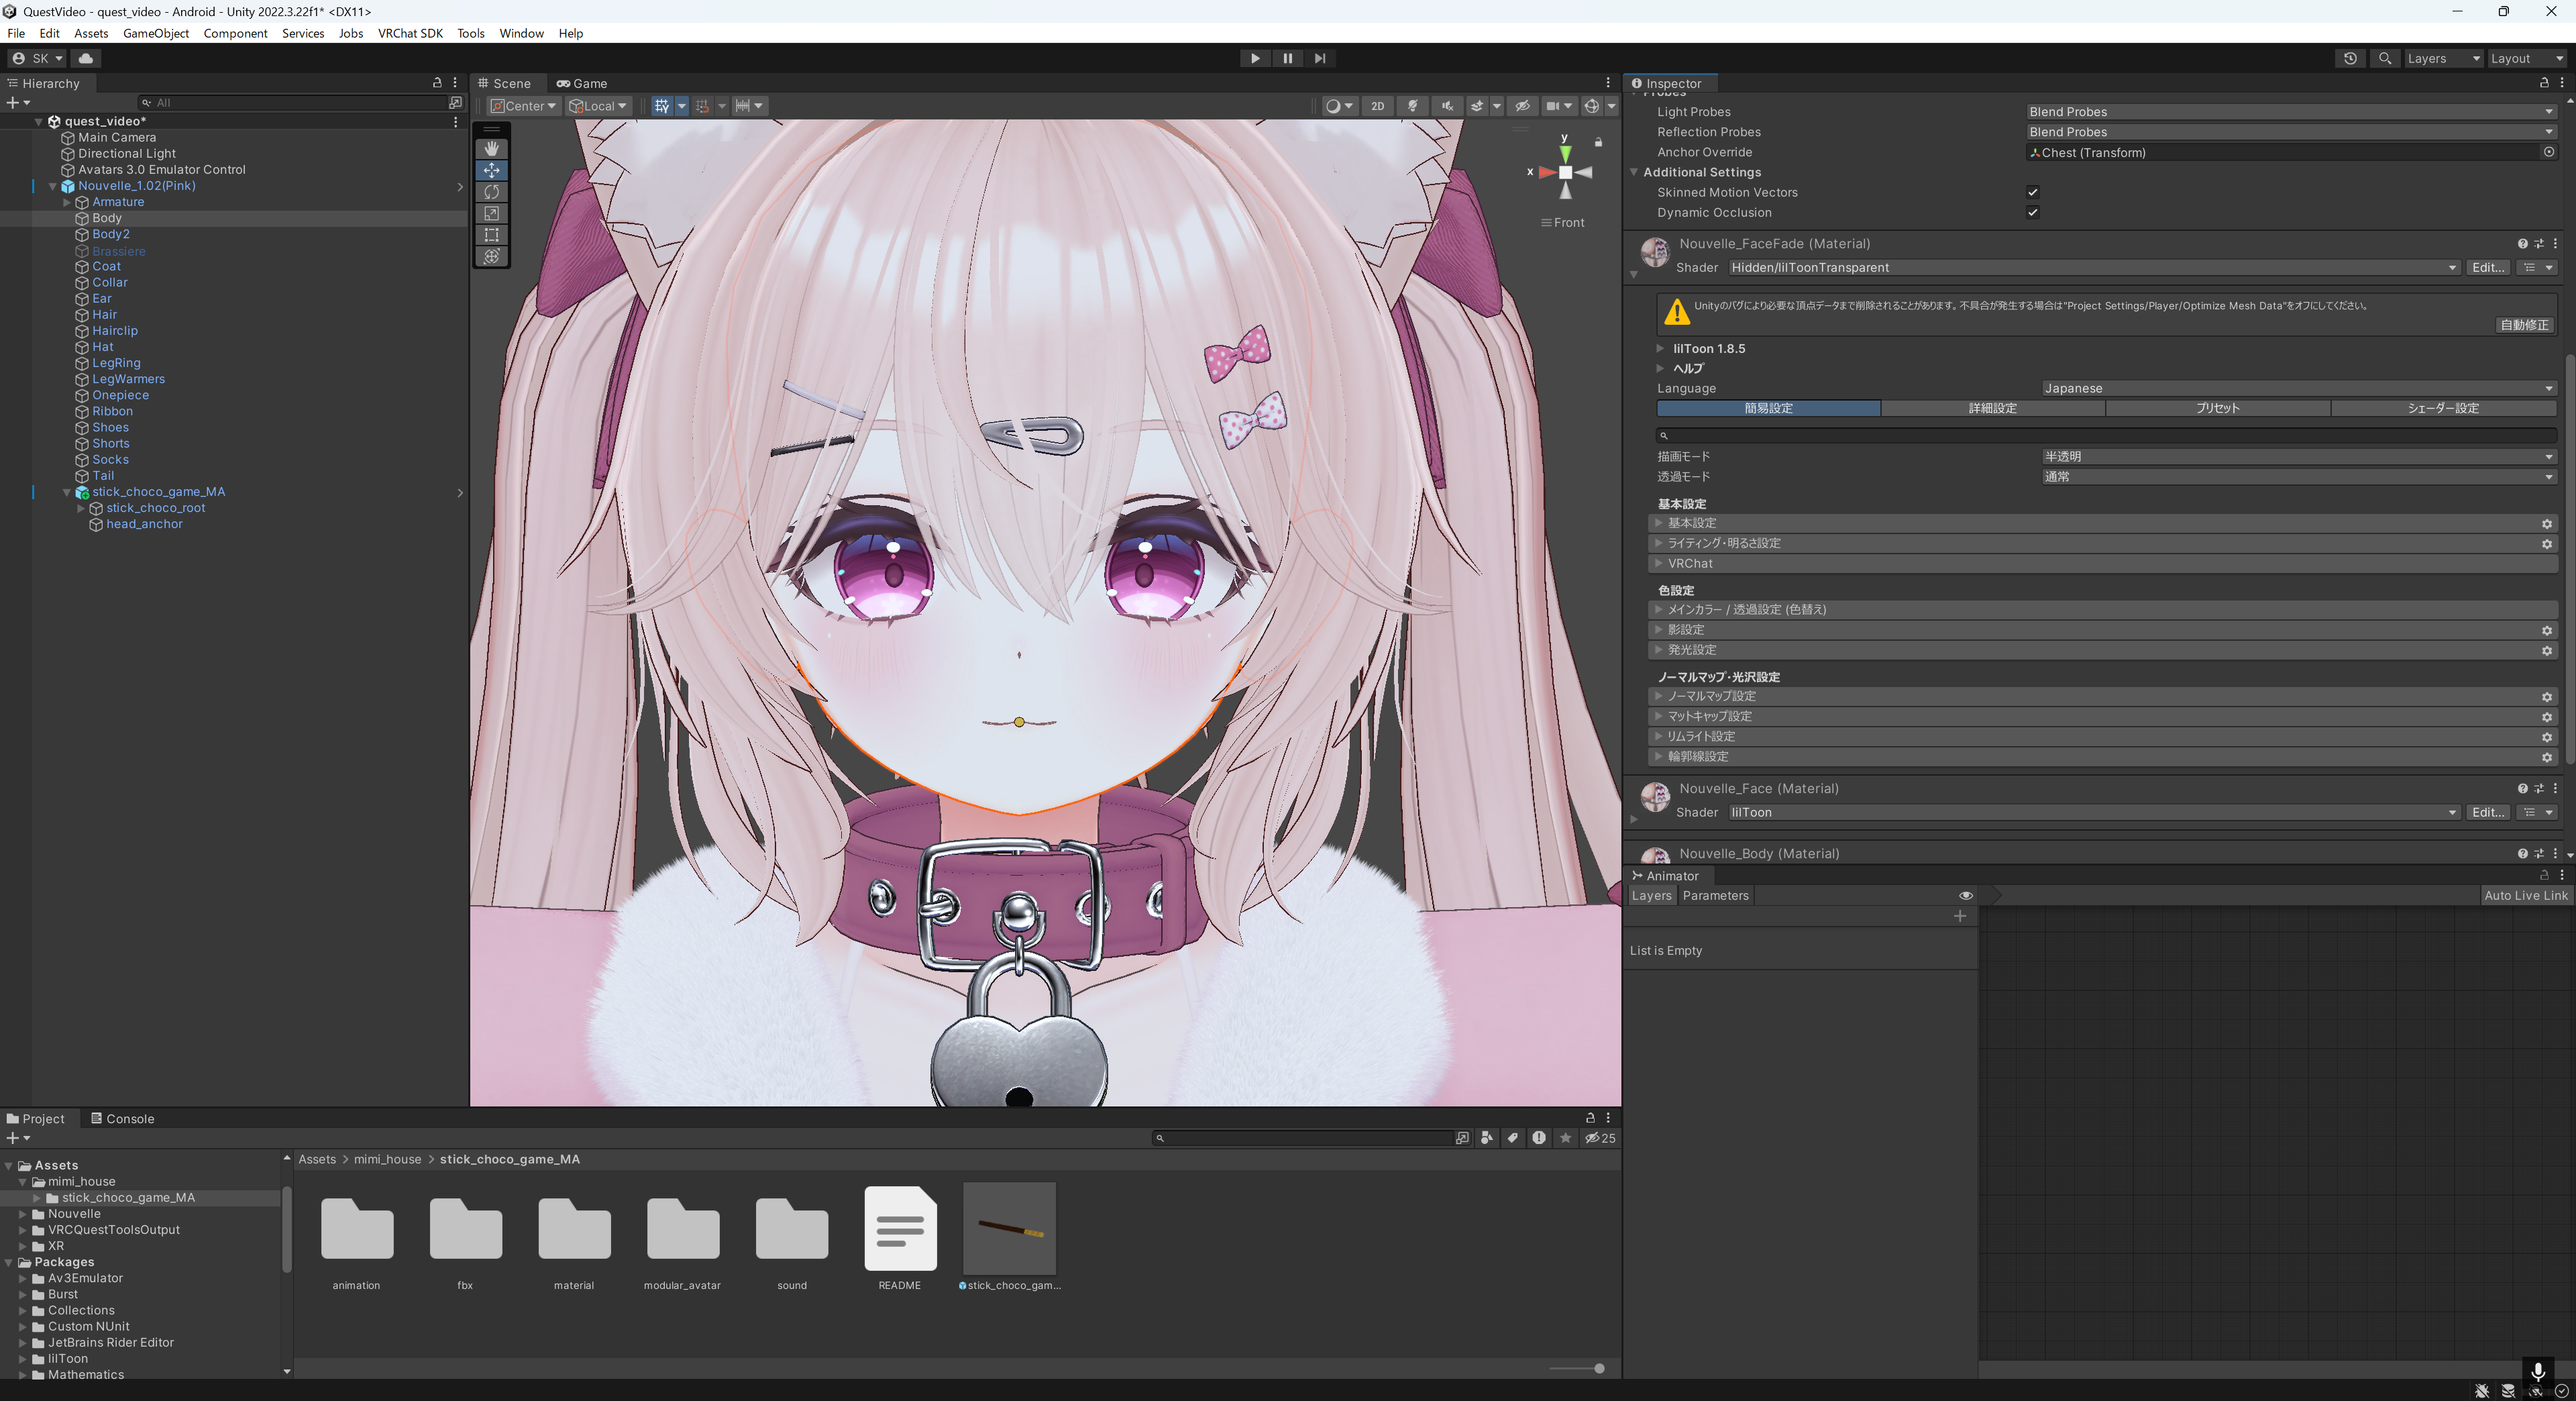This screenshot has width=2576, height=1401.
Task: Select the Hand view tool
Action: (x=491, y=149)
